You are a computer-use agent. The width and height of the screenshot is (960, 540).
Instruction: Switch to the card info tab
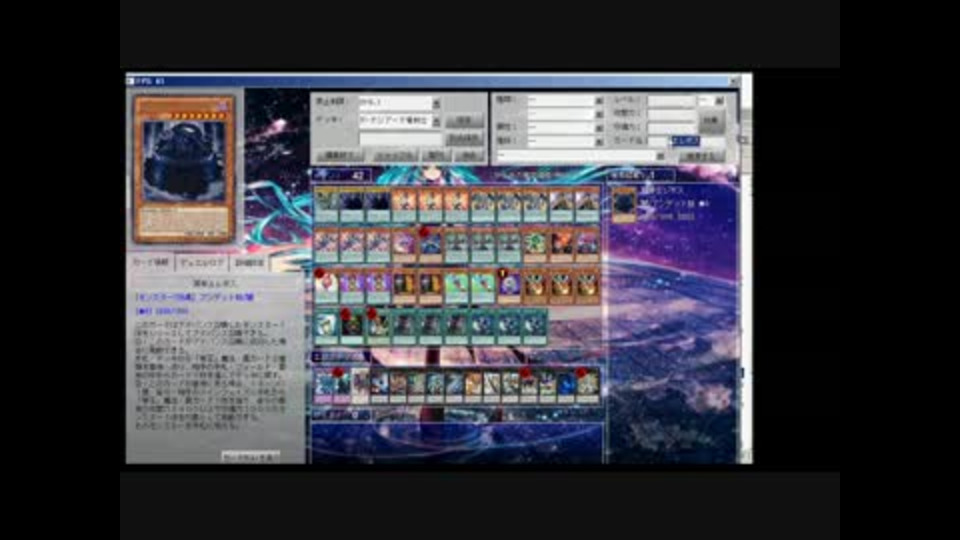(x=151, y=263)
